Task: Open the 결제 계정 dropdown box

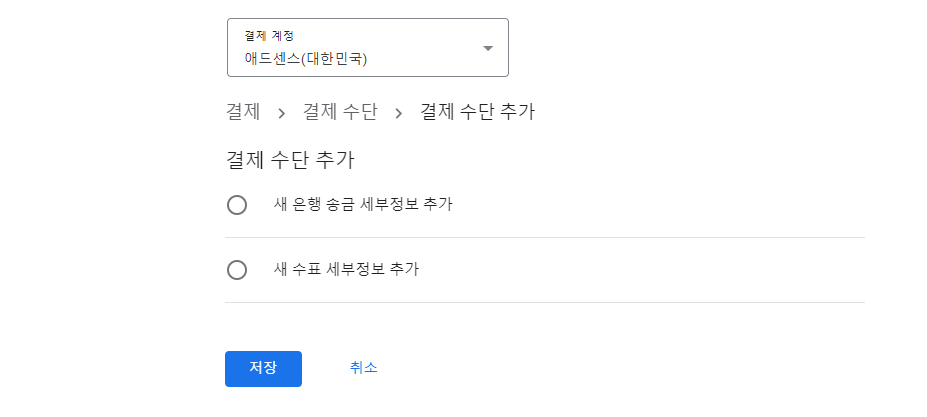Action: tap(368, 47)
